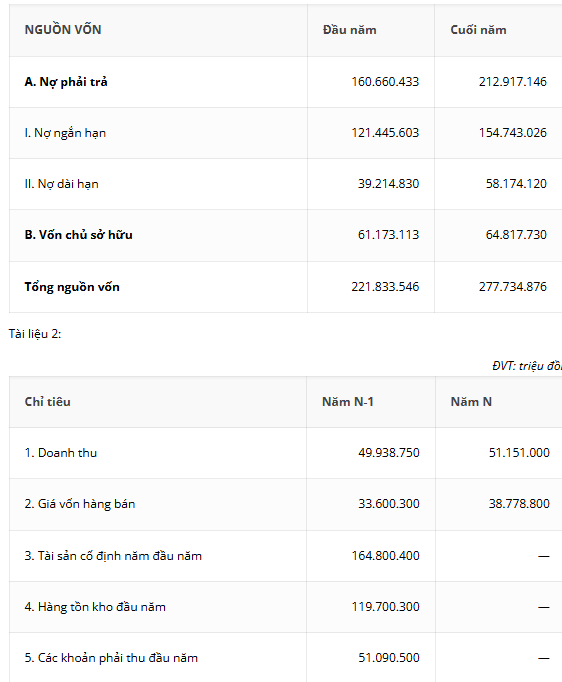The height and width of the screenshot is (682, 562).
Task: Select the 154.743.026 cell value
Action: tap(513, 133)
